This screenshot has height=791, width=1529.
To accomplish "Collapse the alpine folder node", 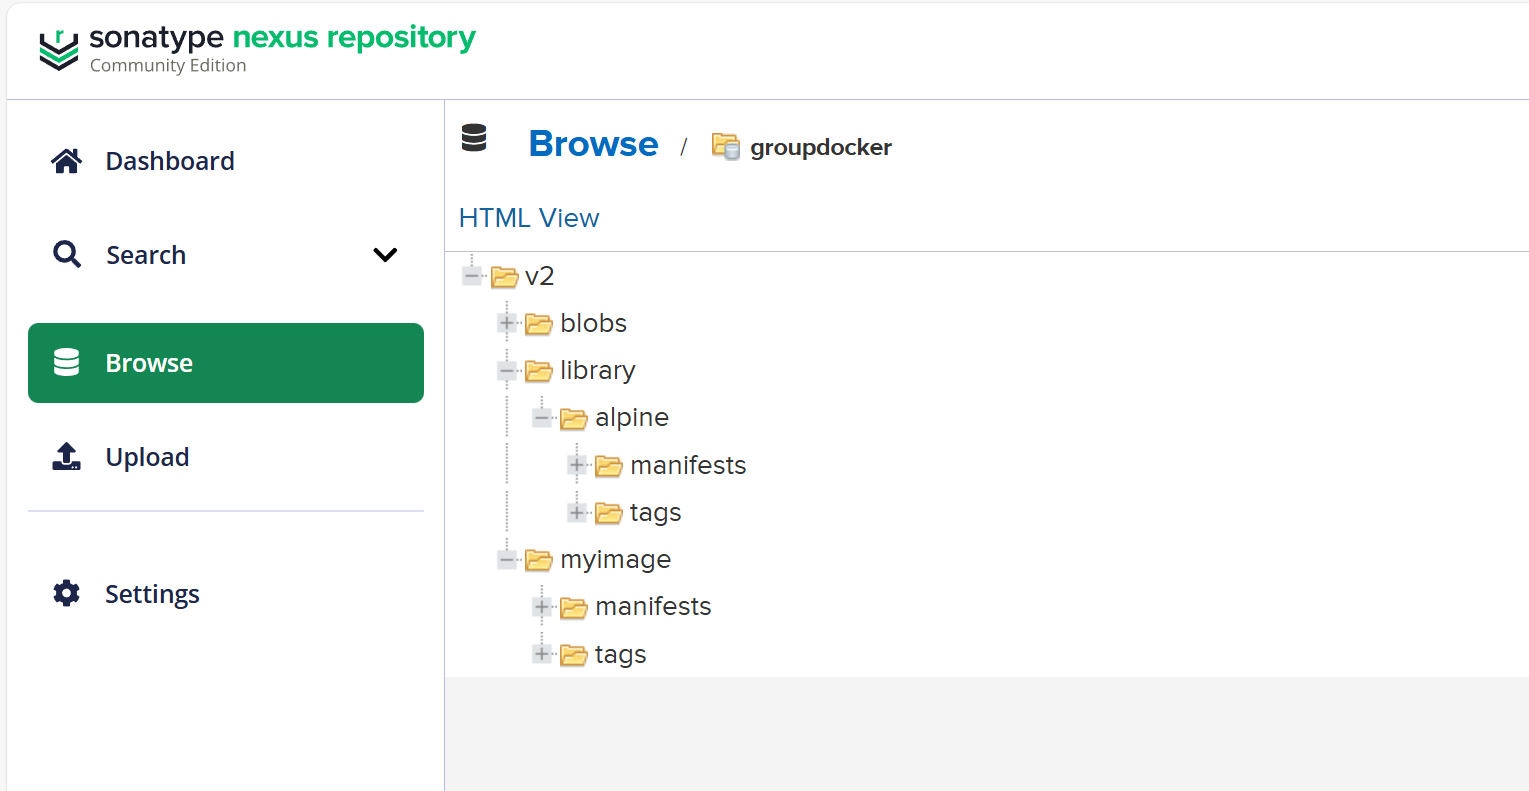I will 542,418.
